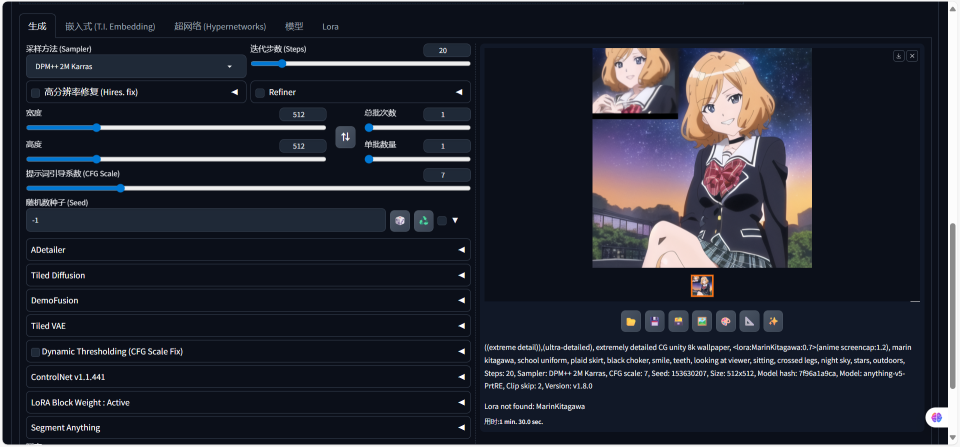This screenshot has height=447, width=960.
Task: Send image to inpaint palette icon
Action: 726,321
